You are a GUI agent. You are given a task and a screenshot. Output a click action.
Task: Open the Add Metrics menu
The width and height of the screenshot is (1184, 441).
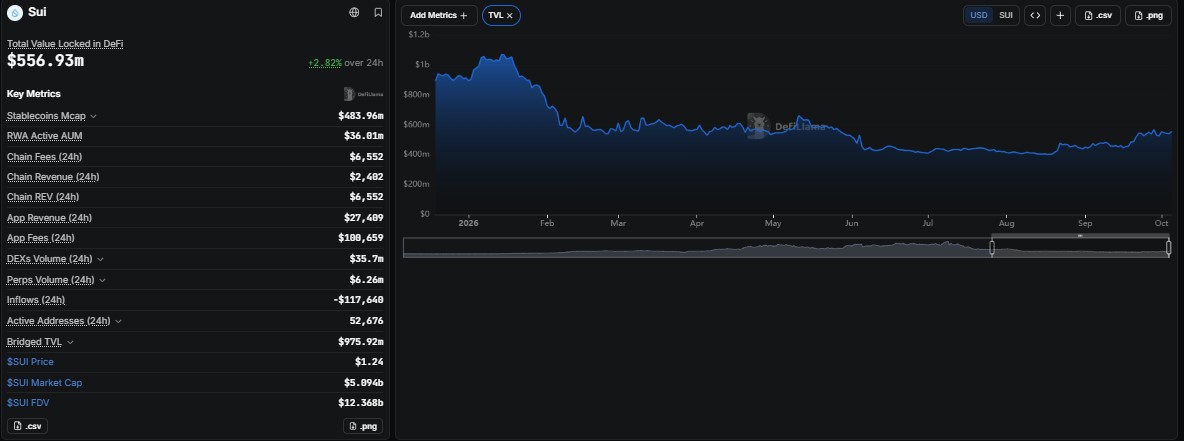tap(439, 15)
